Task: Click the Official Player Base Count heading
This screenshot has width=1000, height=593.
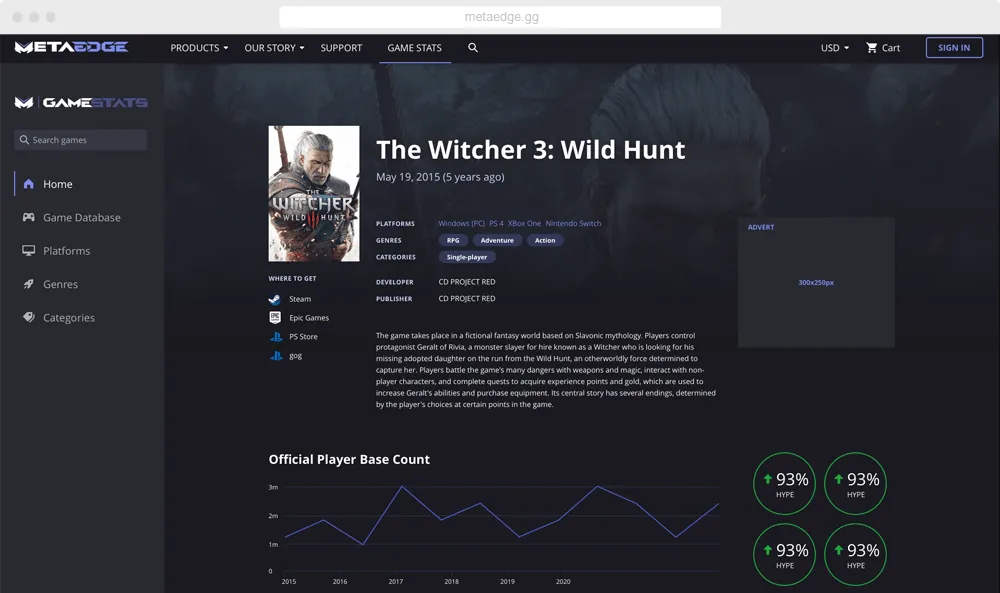Action: click(349, 459)
